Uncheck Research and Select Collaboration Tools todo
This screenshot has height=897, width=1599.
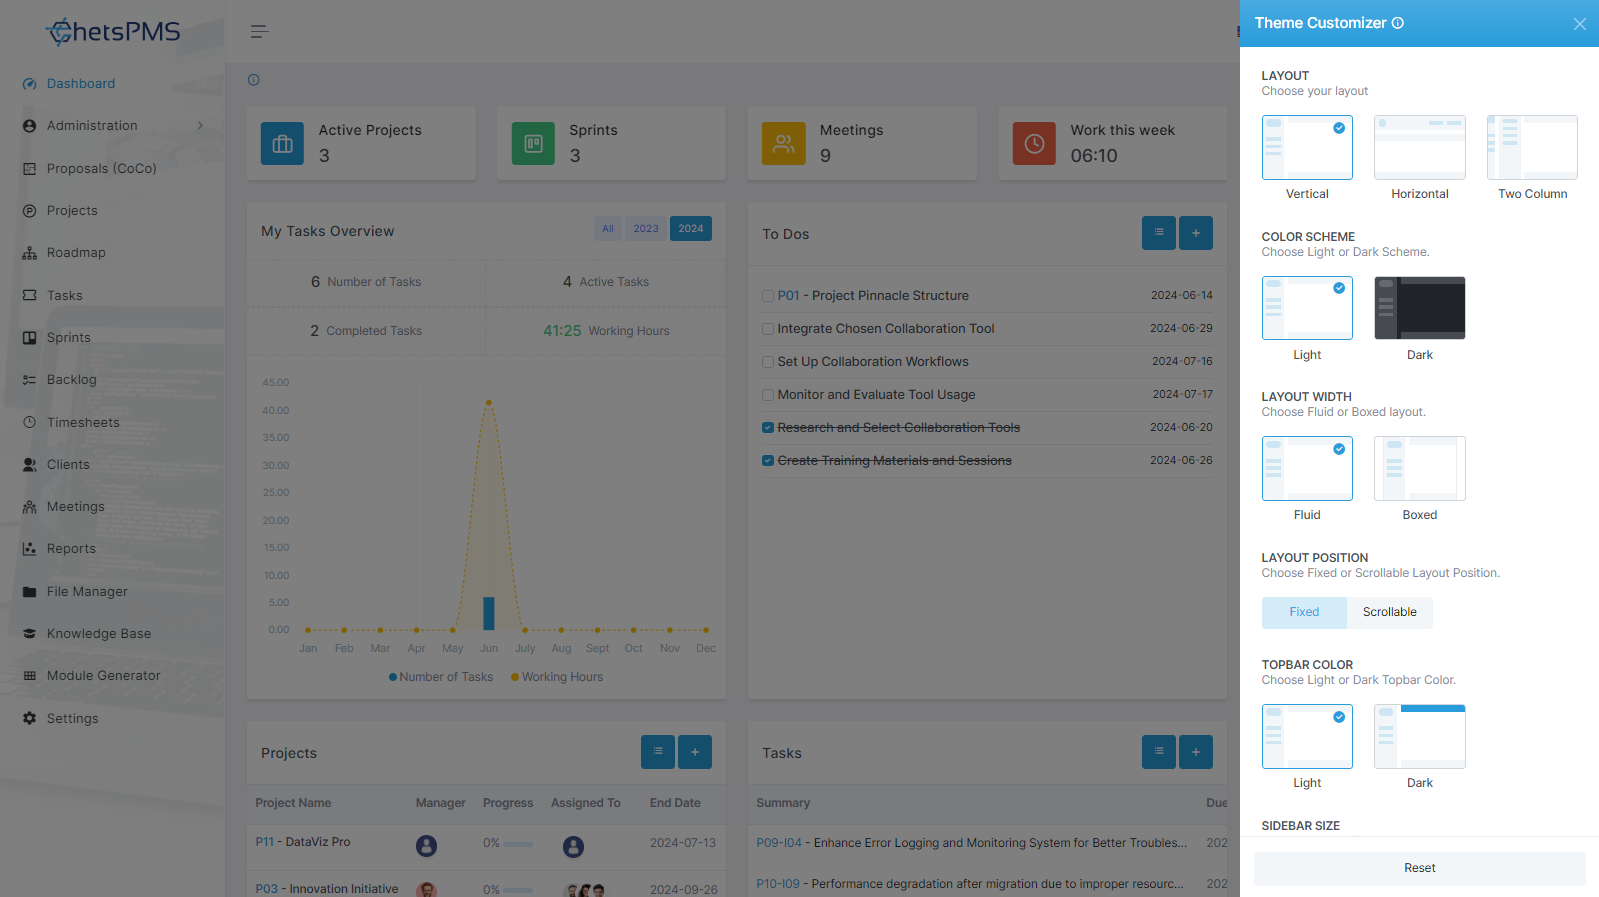coord(768,428)
